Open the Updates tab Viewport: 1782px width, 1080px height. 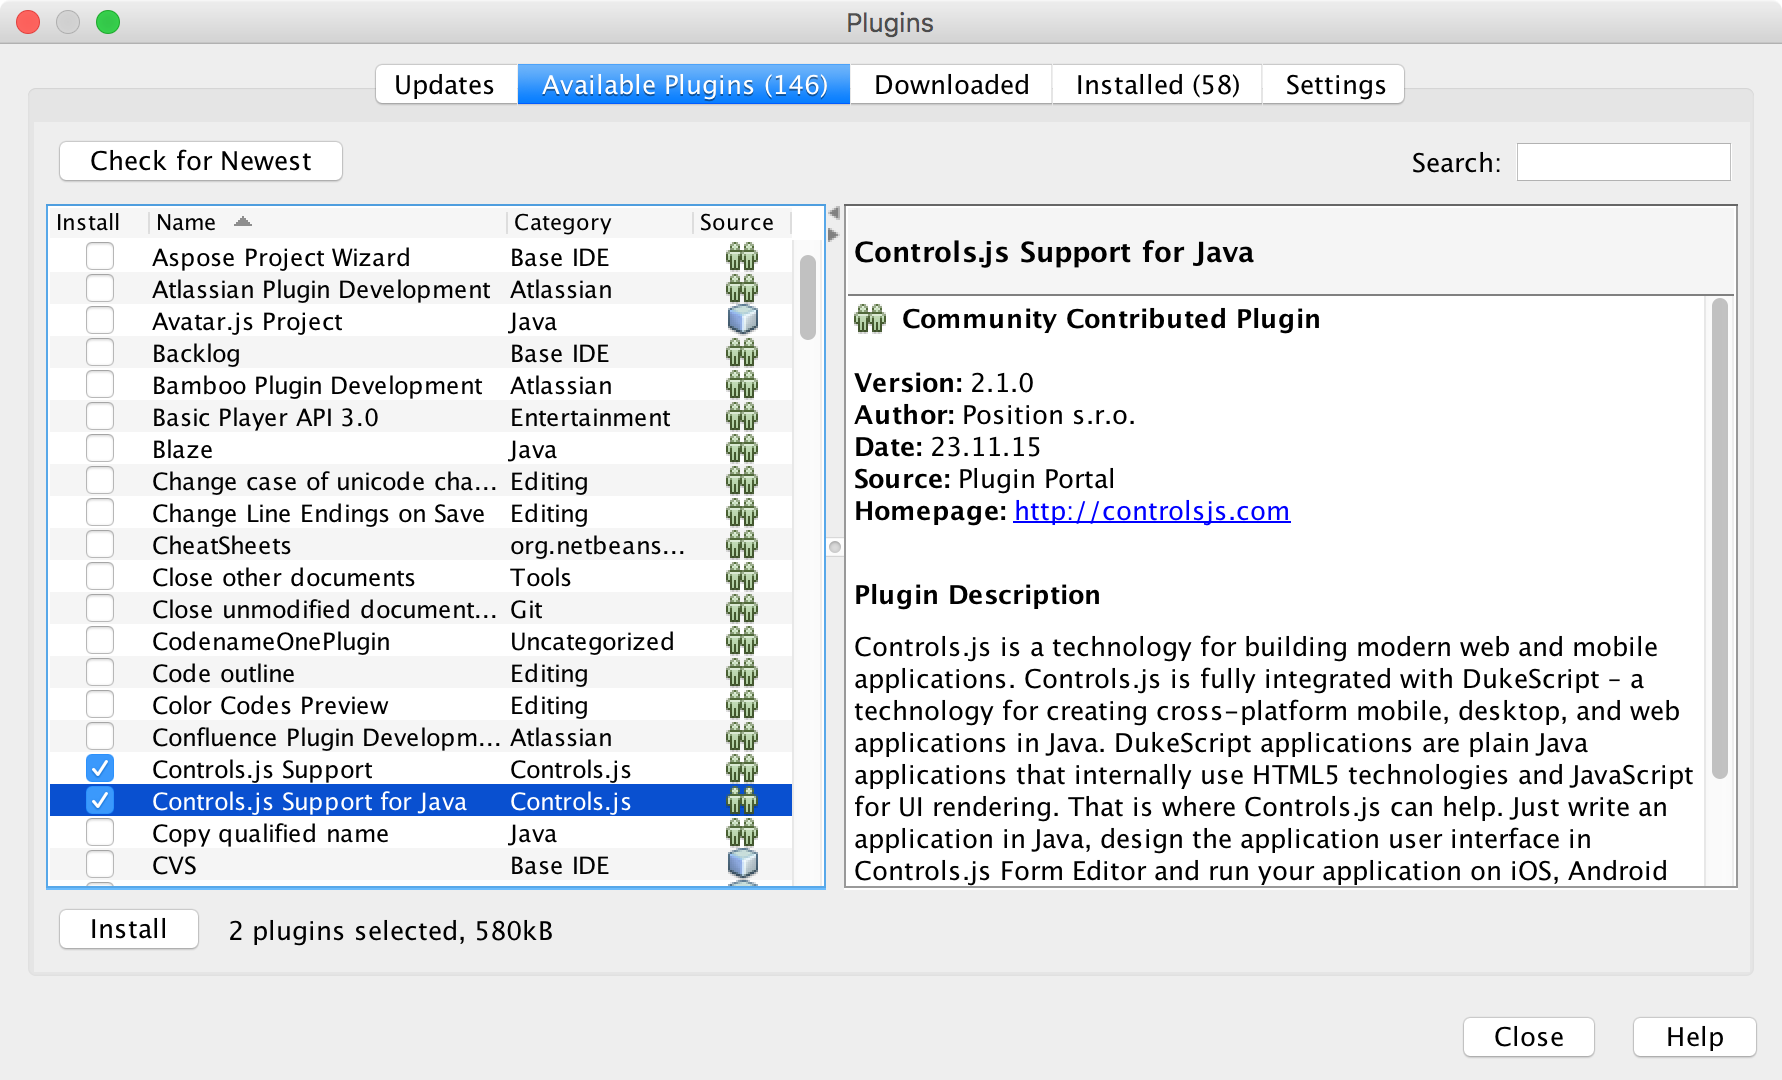(444, 85)
